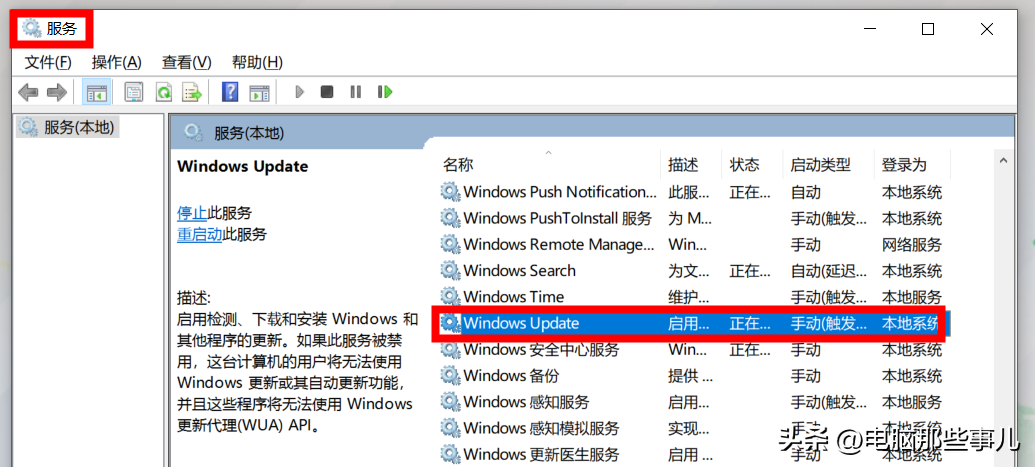
Task: Click the Restart Service green icon
Action: point(385,92)
